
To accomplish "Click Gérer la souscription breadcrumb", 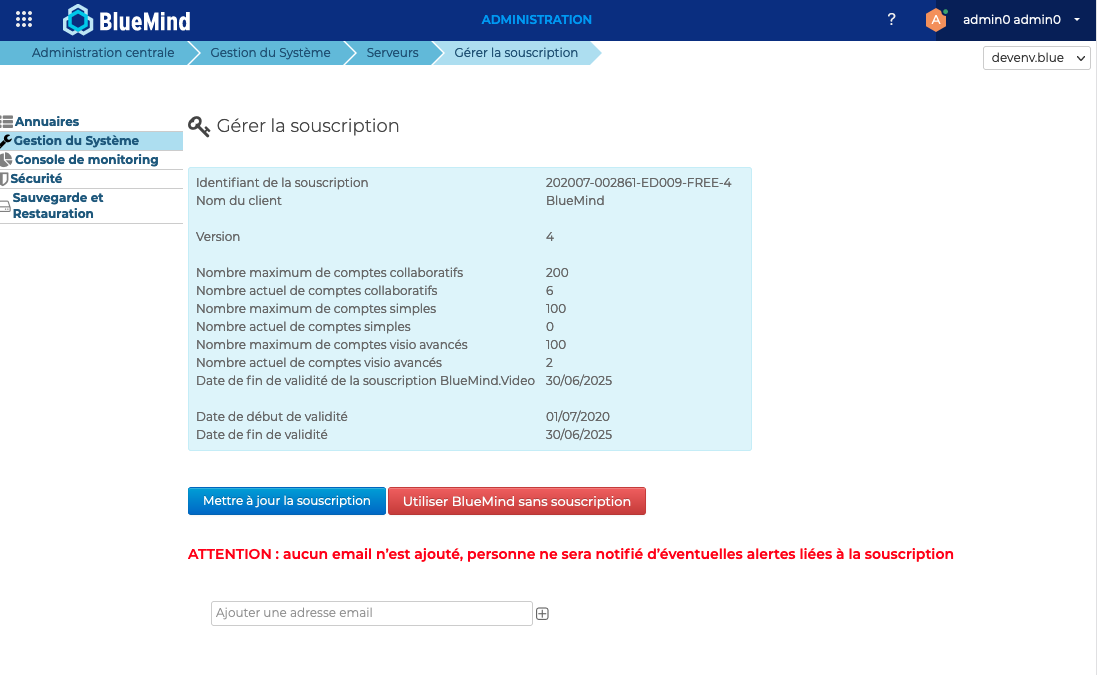I will pyautogui.click(x=516, y=52).
